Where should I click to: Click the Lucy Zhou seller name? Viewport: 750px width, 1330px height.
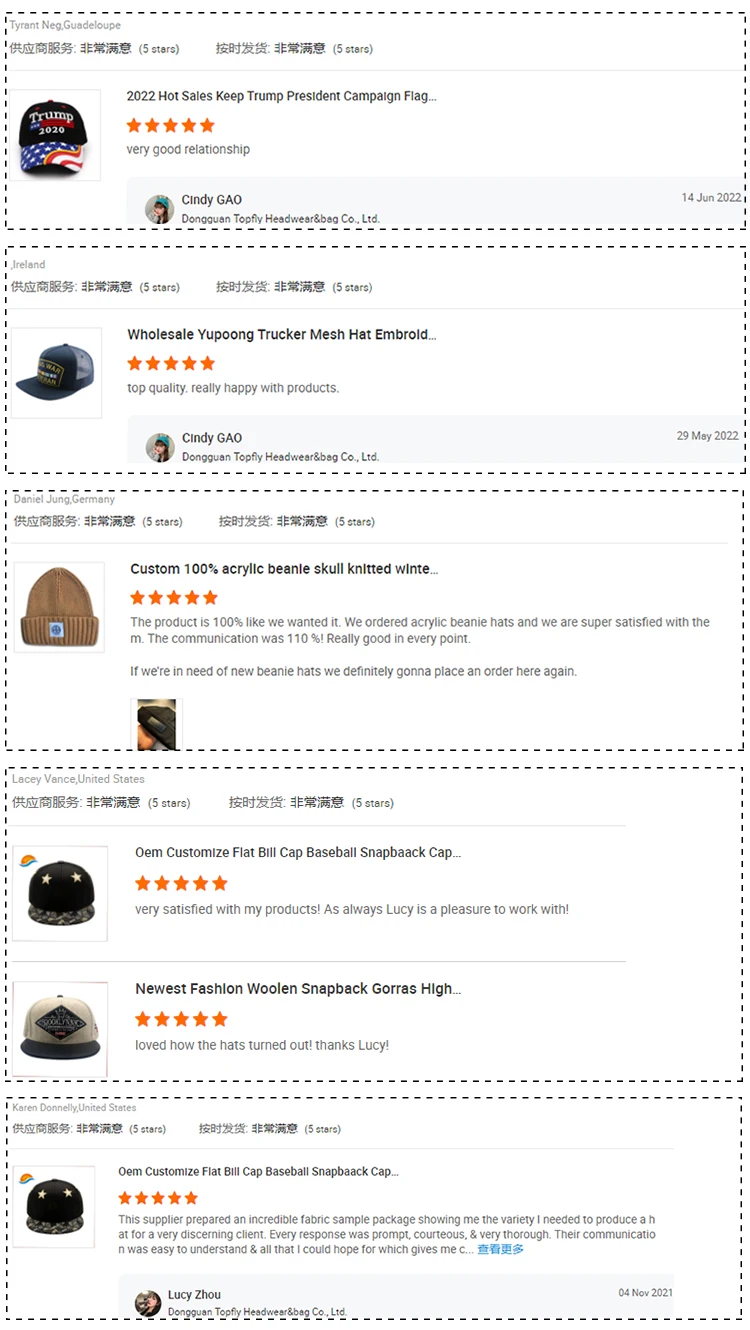tap(194, 1294)
